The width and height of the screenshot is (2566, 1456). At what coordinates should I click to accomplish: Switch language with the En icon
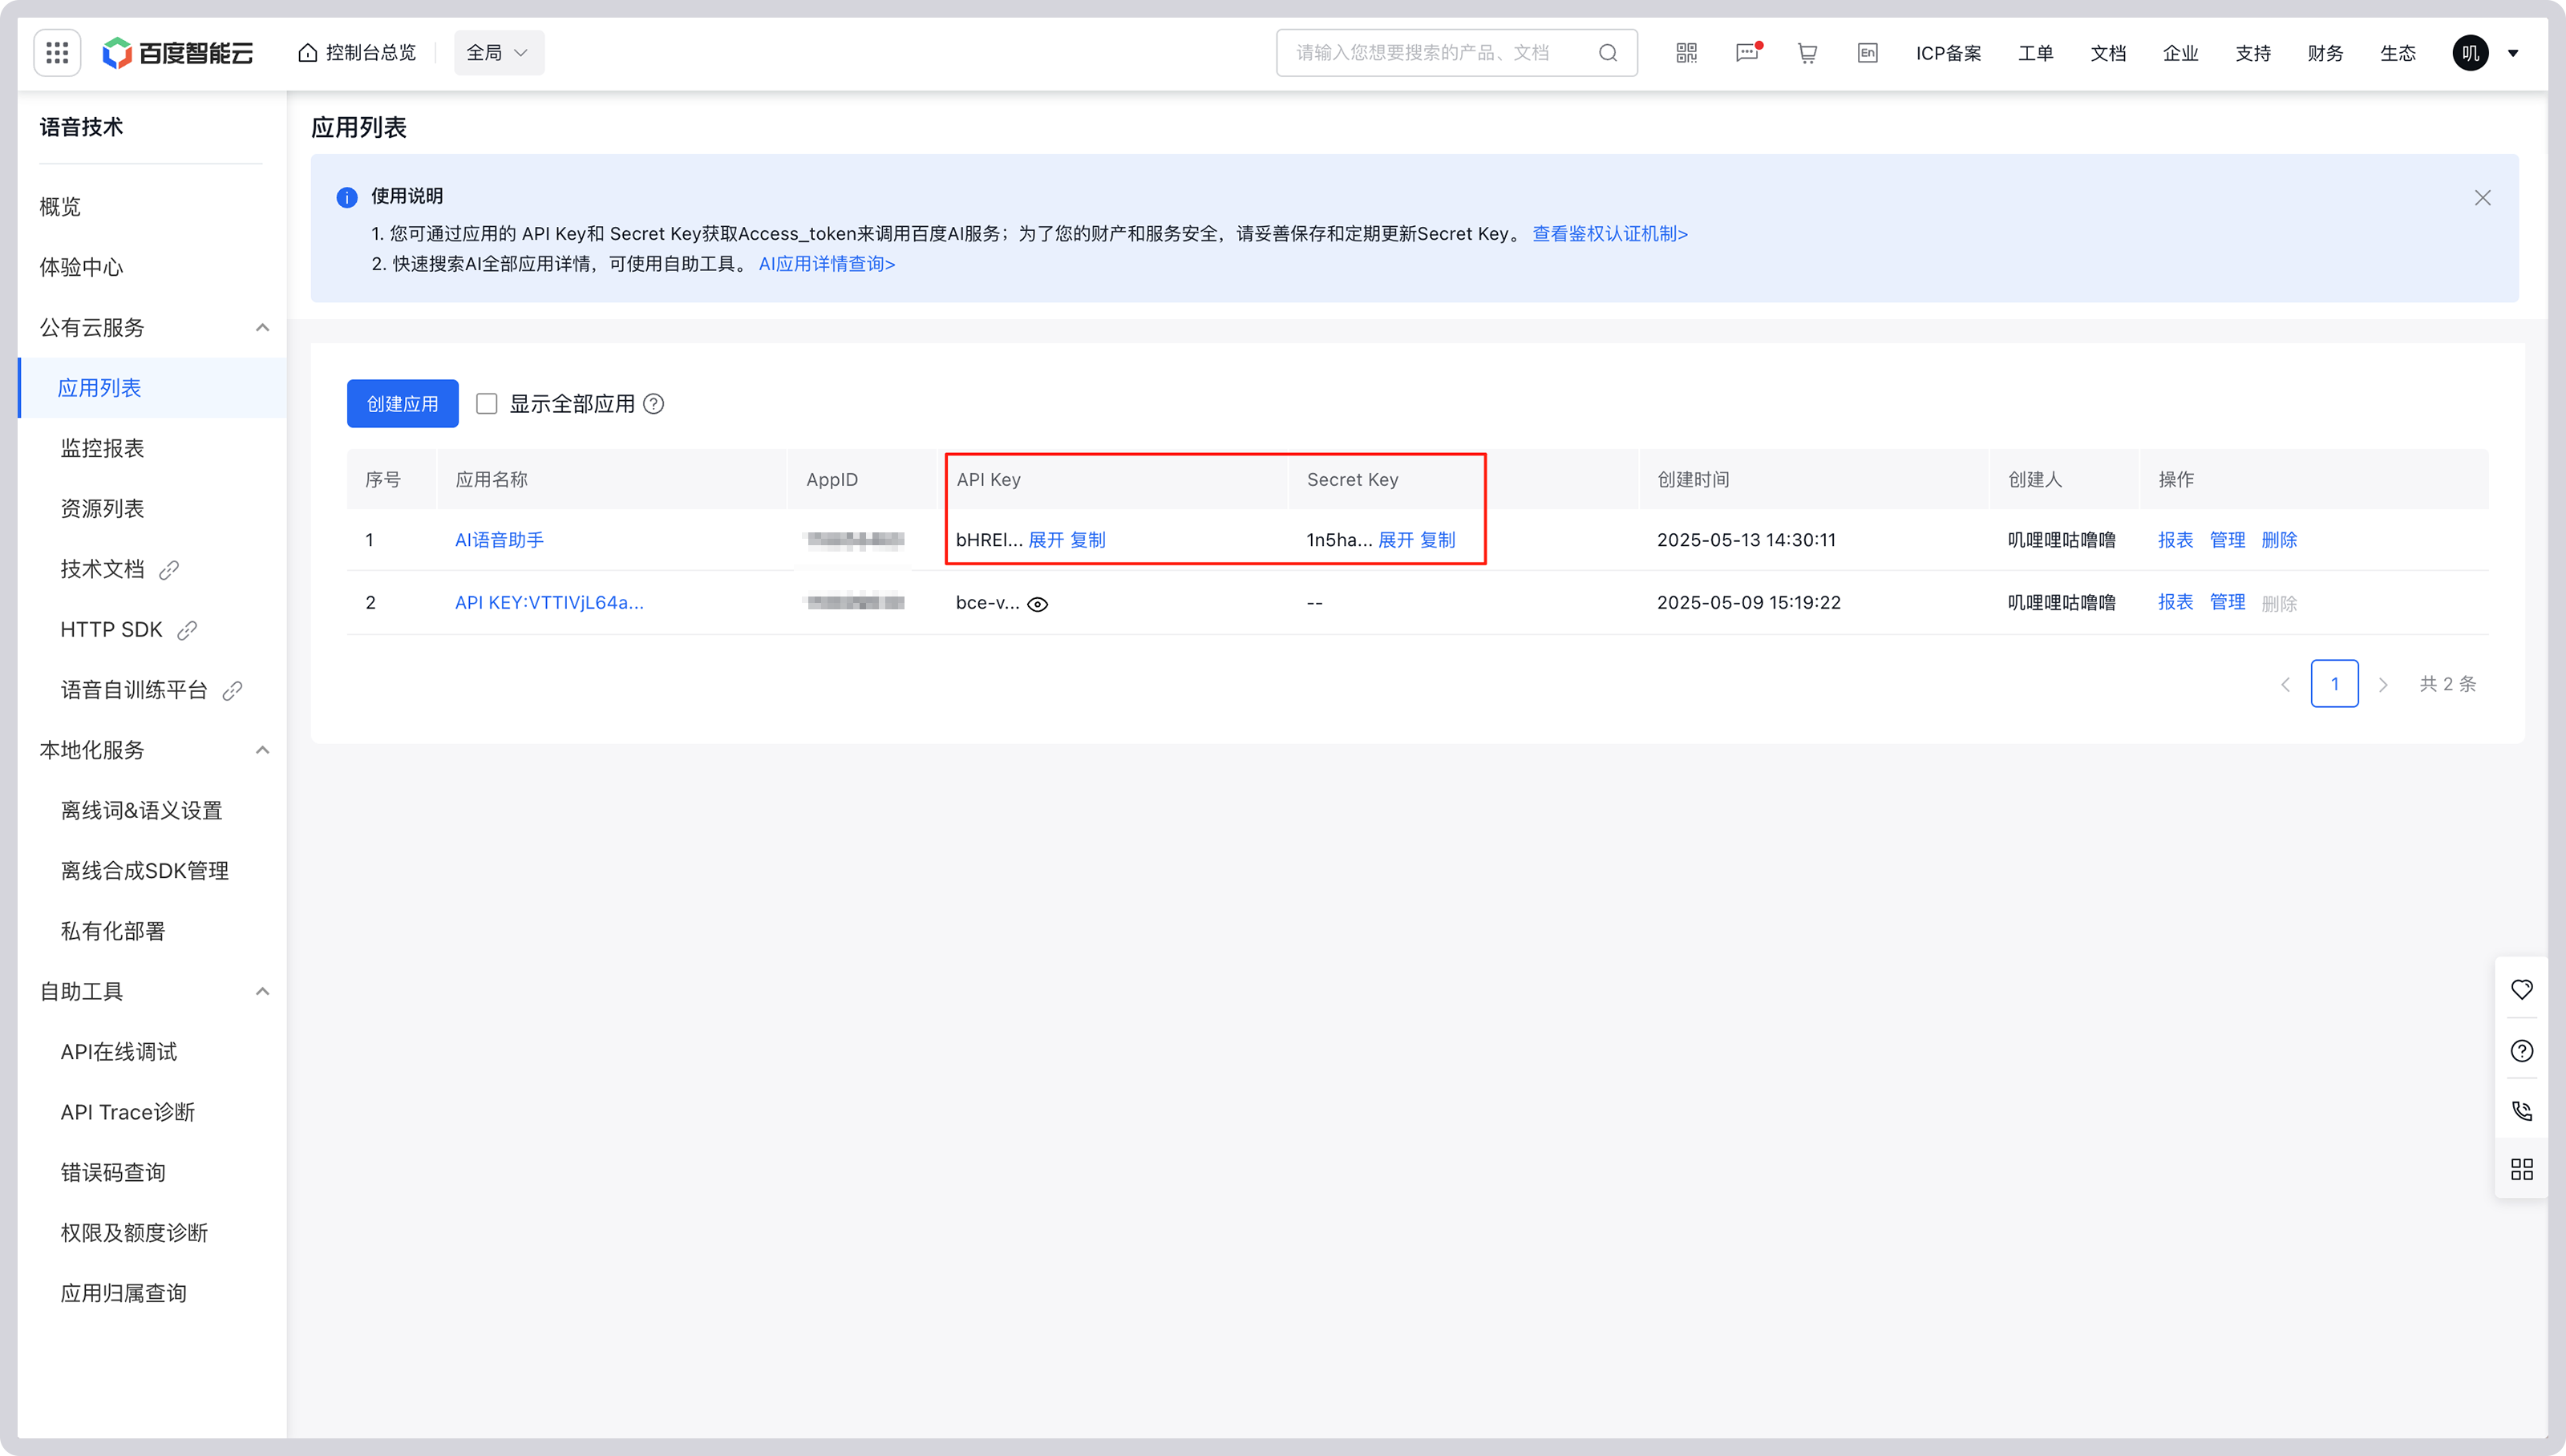click(x=1867, y=53)
